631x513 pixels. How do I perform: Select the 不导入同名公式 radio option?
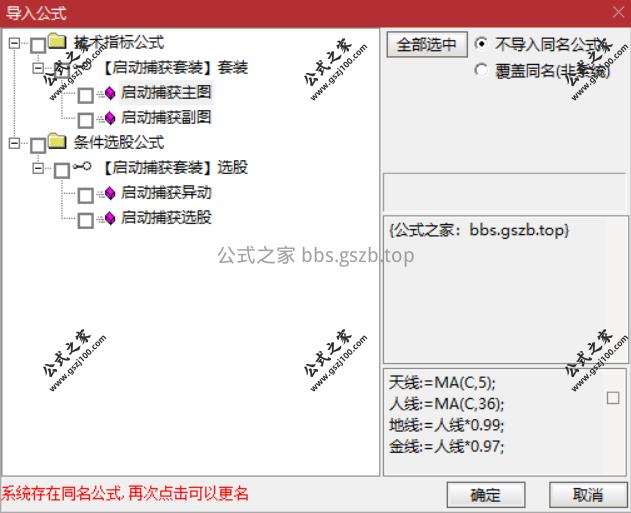tap(480, 43)
